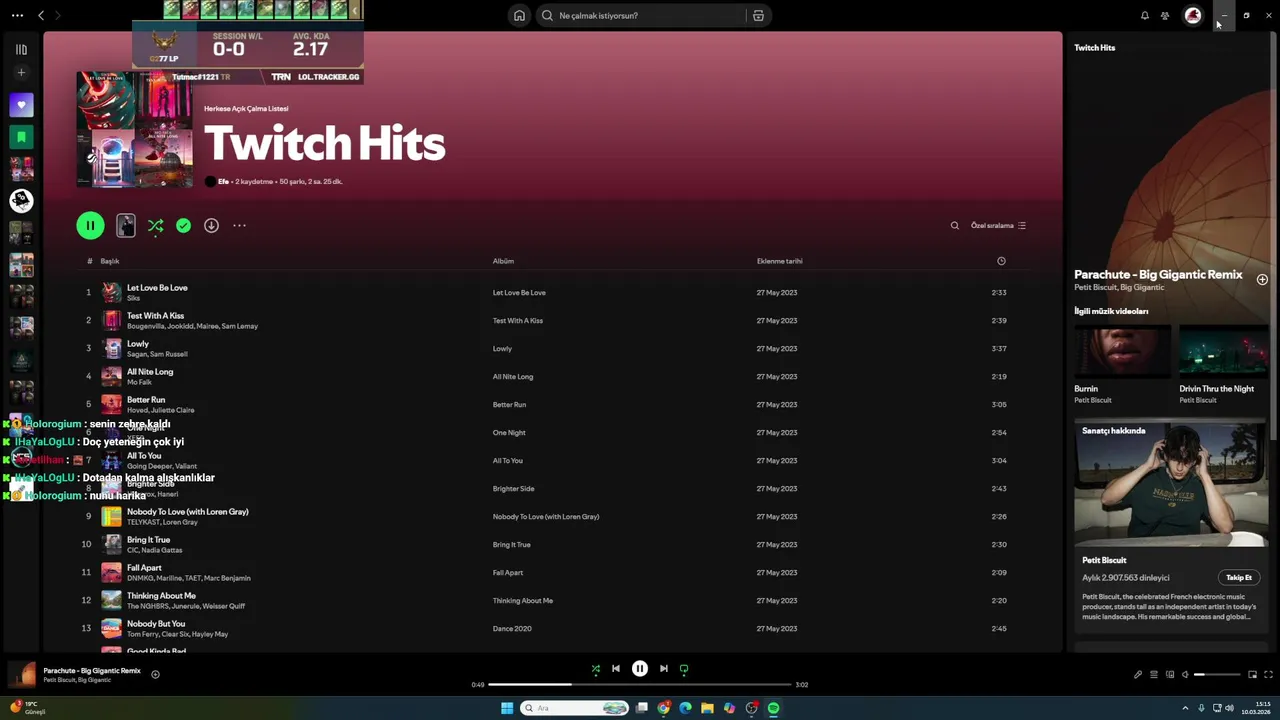
Task: Open Connect to a device icon
Action: click(x=1169, y=675)
